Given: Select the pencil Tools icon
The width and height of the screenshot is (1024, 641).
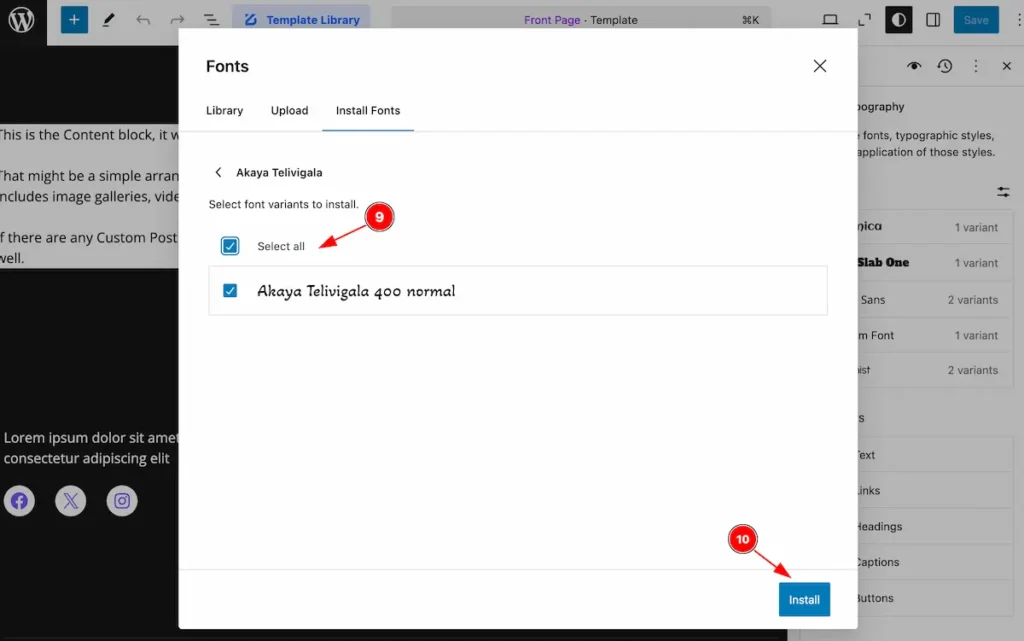Looking at the screenshot, I should coord(108,20).
